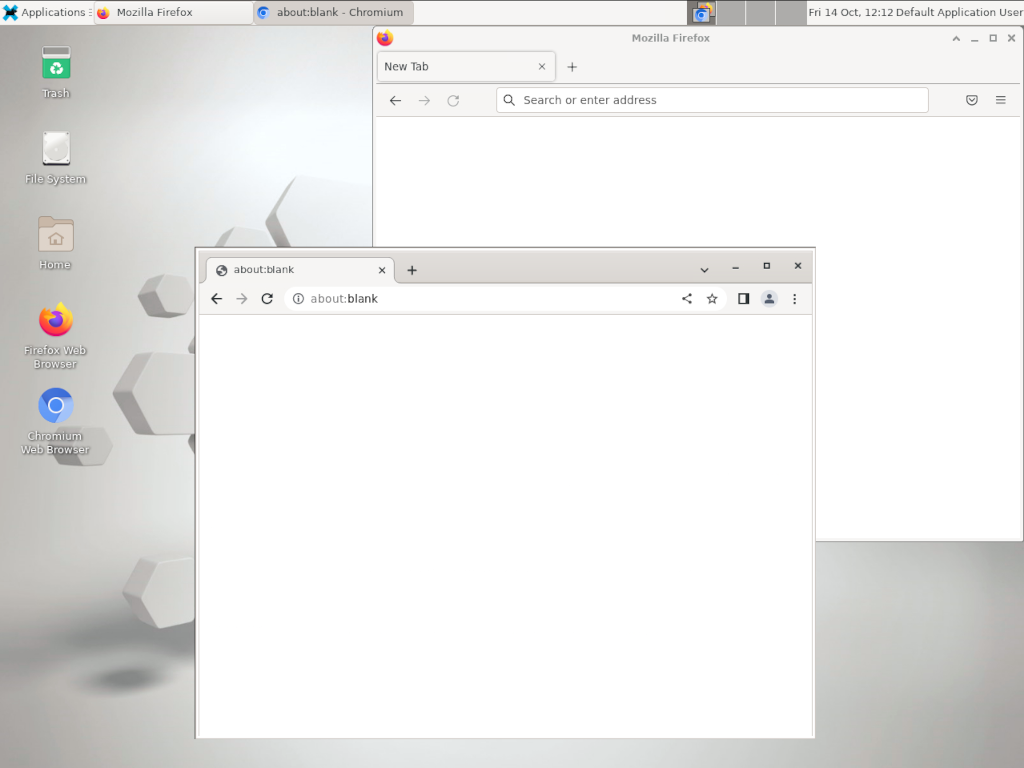
Task: Reload the Firefox page
Action: click(453, 100)
